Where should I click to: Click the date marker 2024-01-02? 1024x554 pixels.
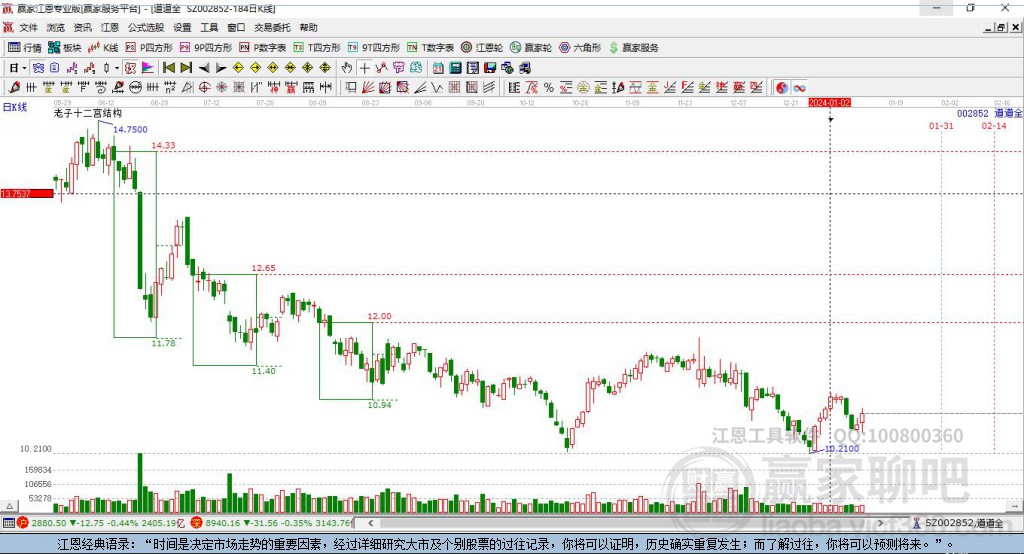coord(829,103)
